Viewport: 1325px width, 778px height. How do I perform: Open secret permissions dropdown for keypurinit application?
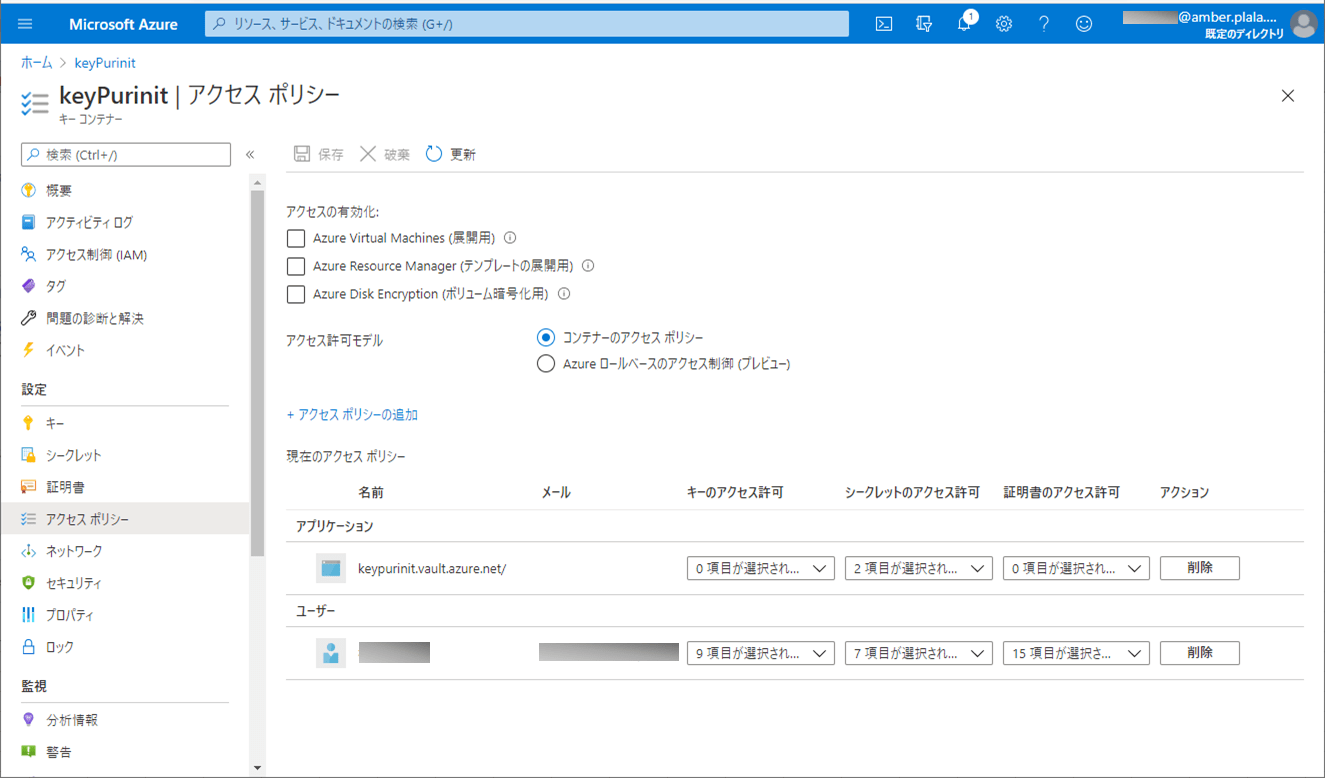point(919,568)
